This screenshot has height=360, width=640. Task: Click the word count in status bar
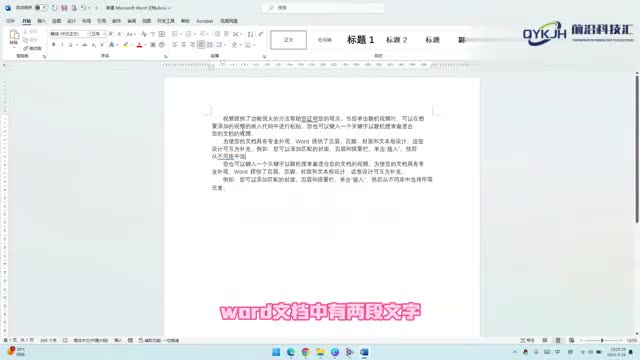click(x=48, y=340)
